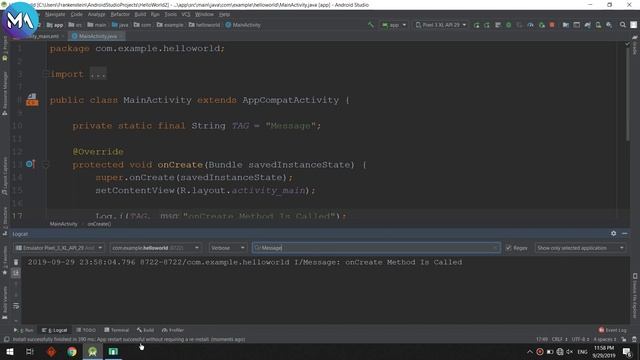Open the VCS menu
640x360 pixels.
pos(186,14)
